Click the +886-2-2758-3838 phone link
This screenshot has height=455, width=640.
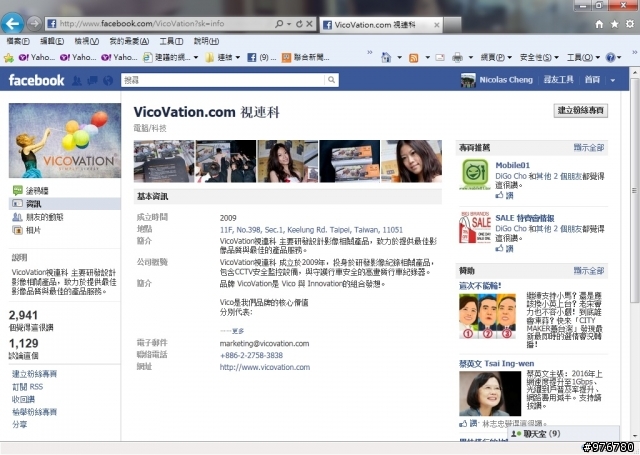251,355
